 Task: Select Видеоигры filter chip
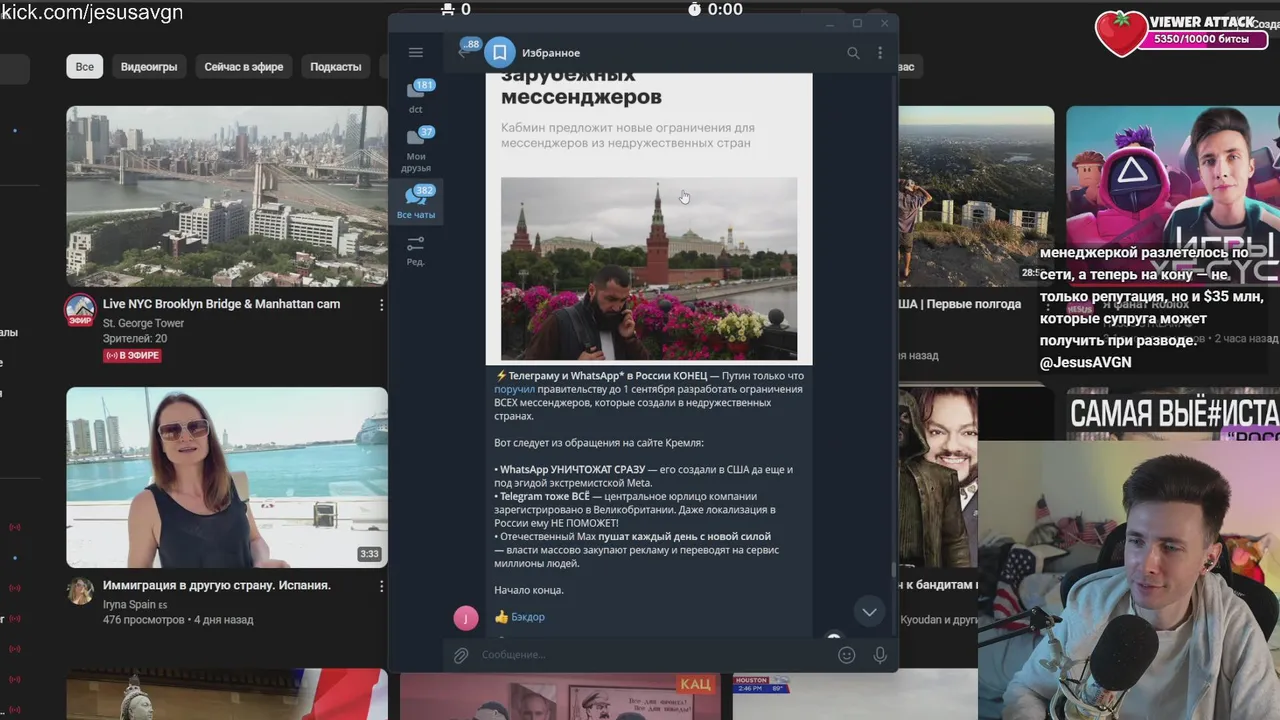tap(149, 67)
